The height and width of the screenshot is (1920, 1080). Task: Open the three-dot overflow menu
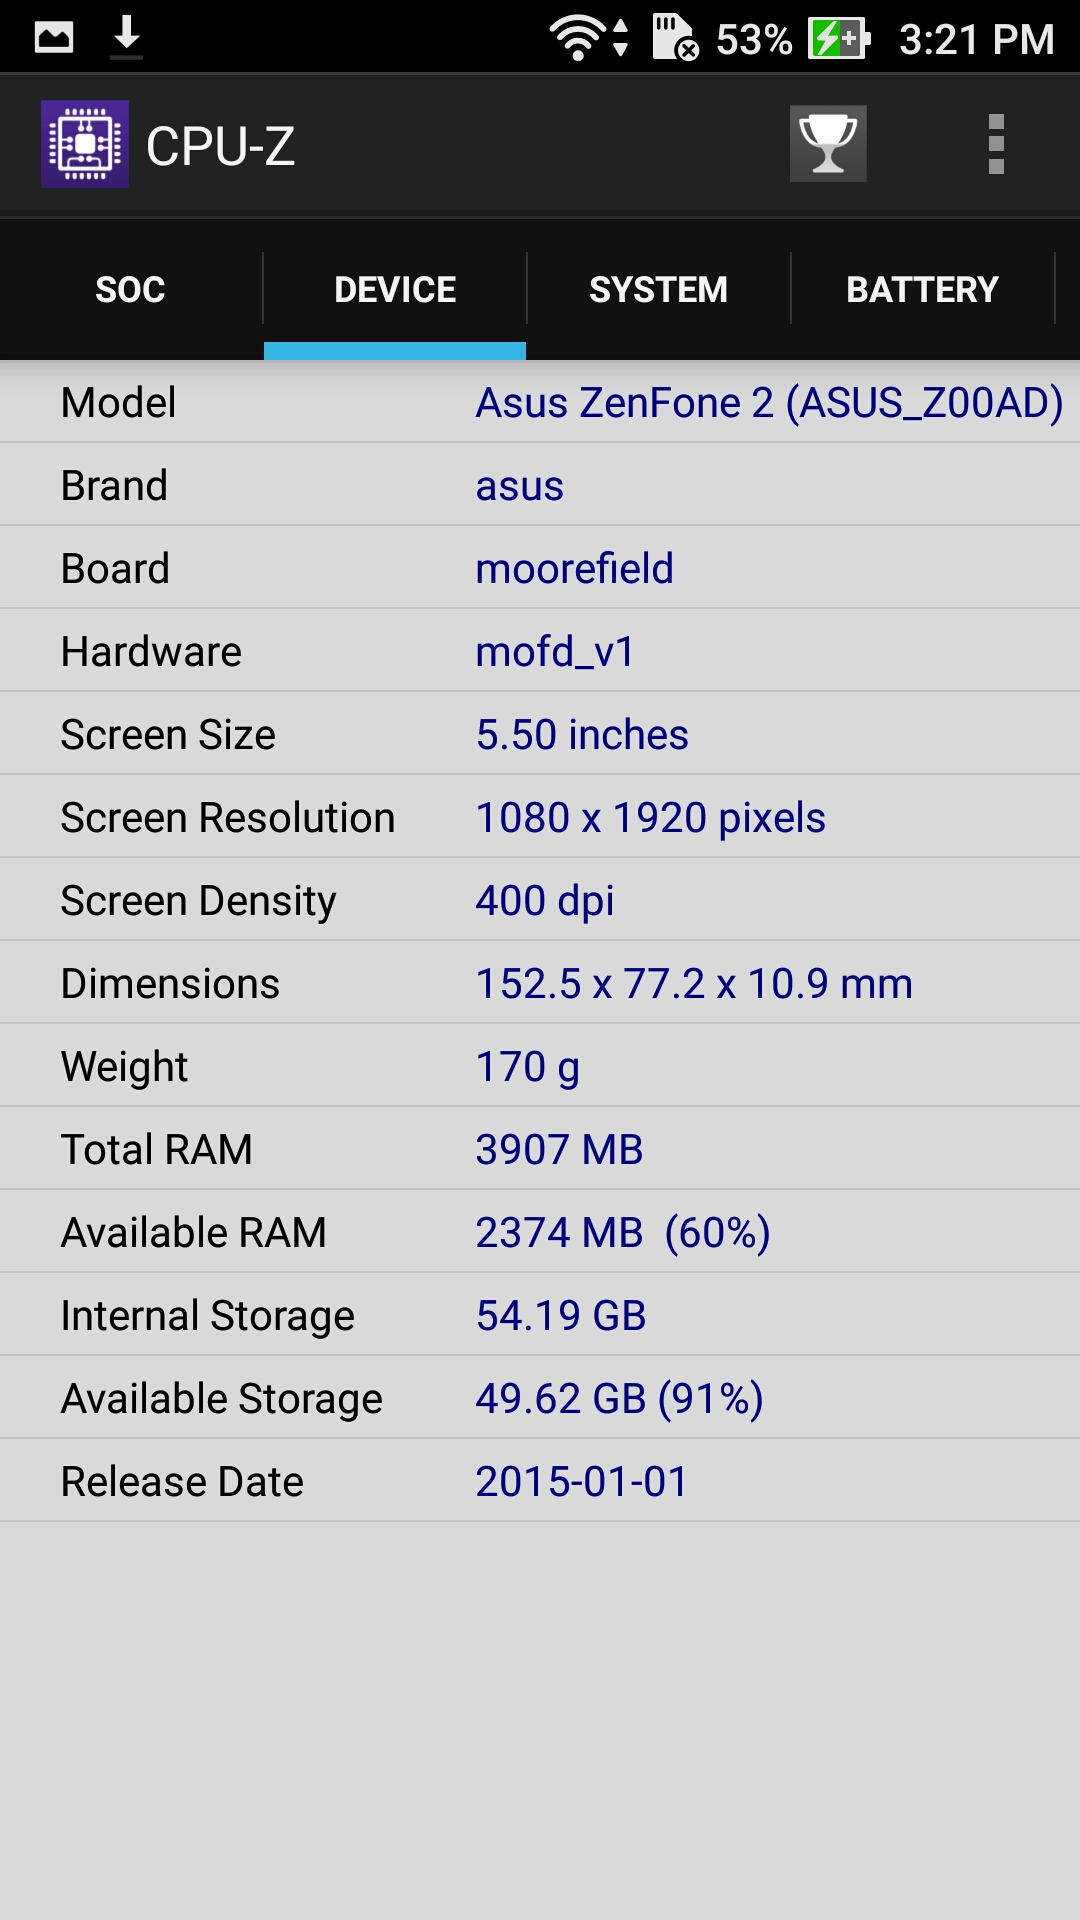995,144
